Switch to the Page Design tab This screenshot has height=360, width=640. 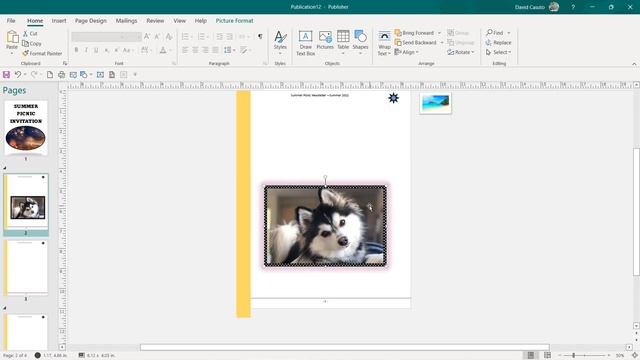pos(91,20)
